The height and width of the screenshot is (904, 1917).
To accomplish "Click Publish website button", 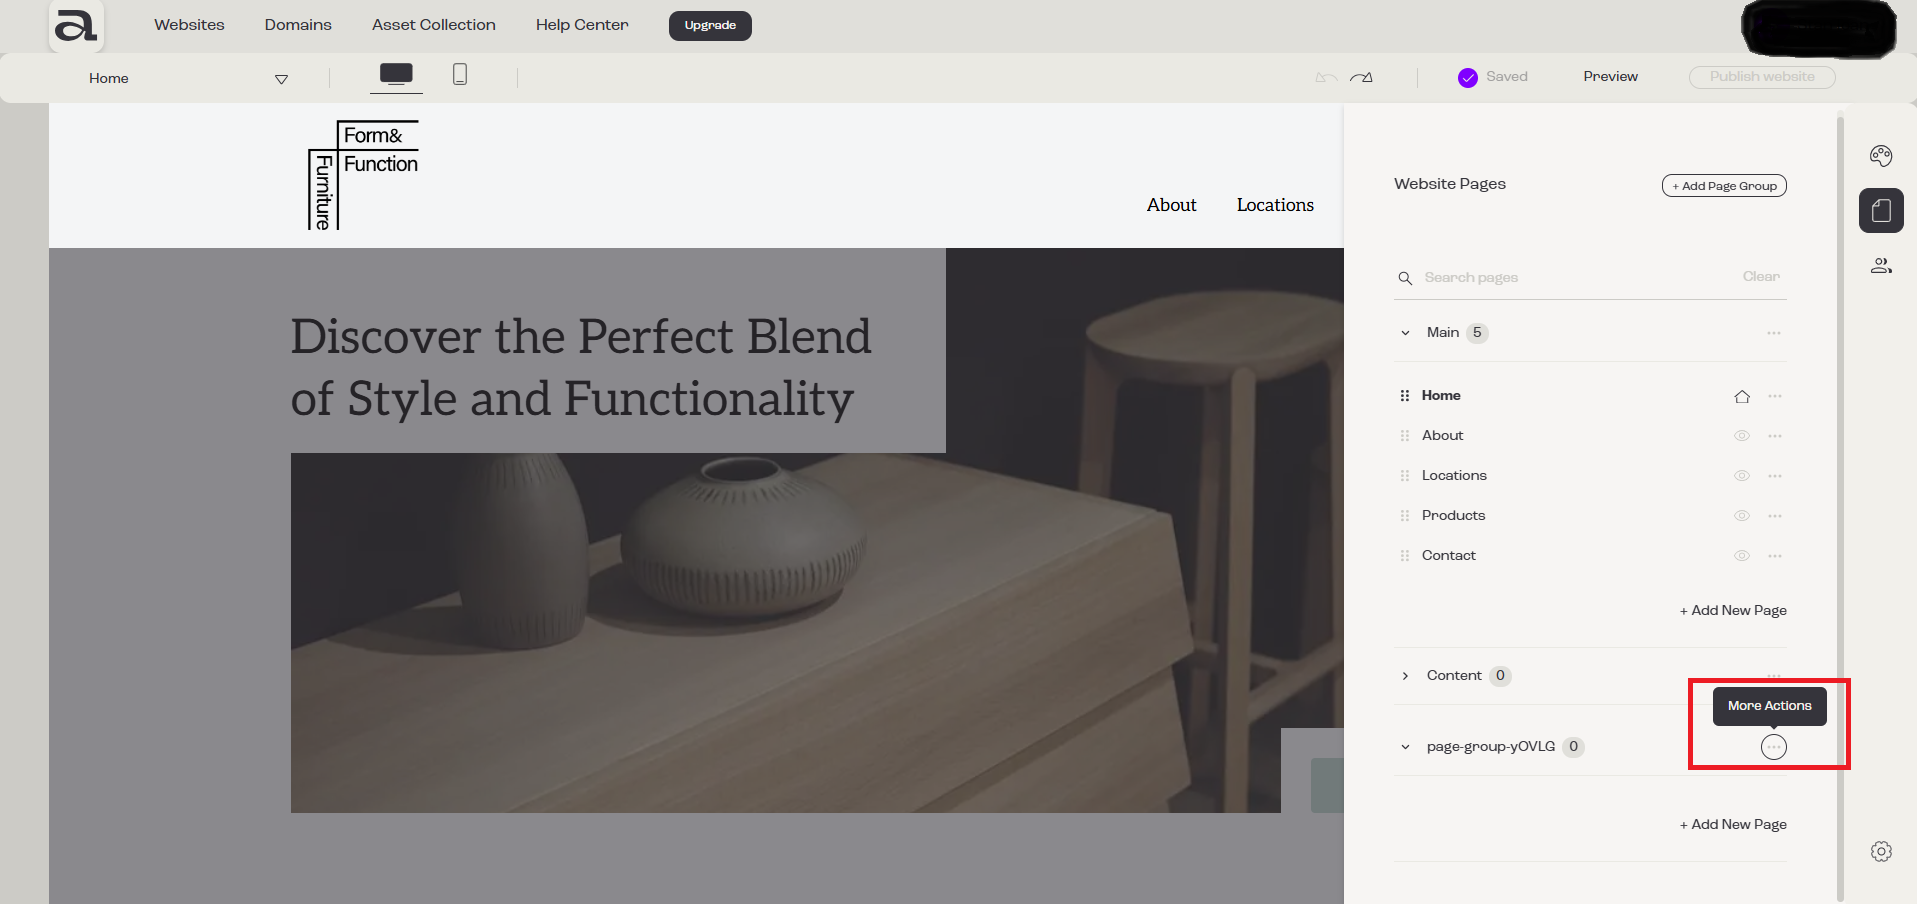I will coord(1762,77).
